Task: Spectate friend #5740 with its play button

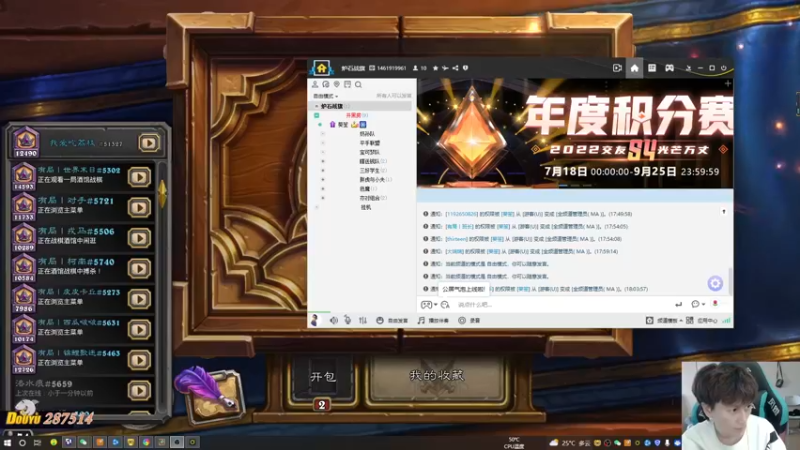Action: point(139,269)
